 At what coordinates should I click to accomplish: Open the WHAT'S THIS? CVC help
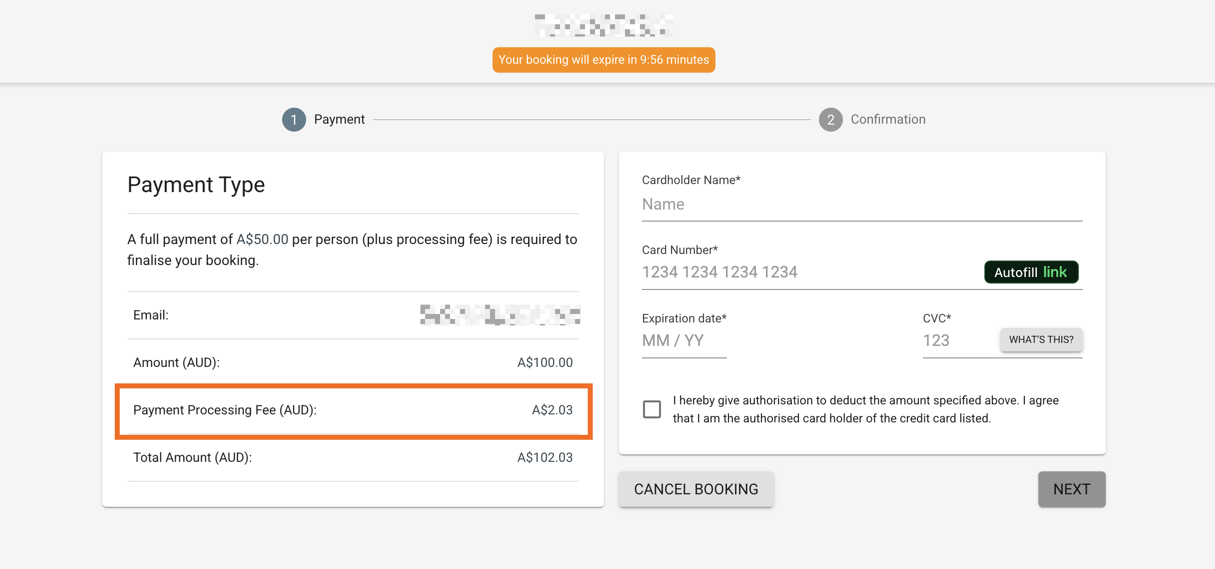tap(1040, 340)
